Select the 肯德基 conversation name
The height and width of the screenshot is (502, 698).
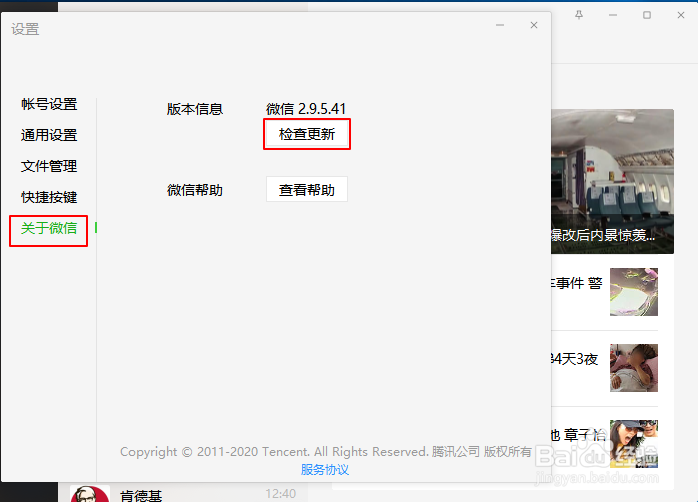coord(141,495)
